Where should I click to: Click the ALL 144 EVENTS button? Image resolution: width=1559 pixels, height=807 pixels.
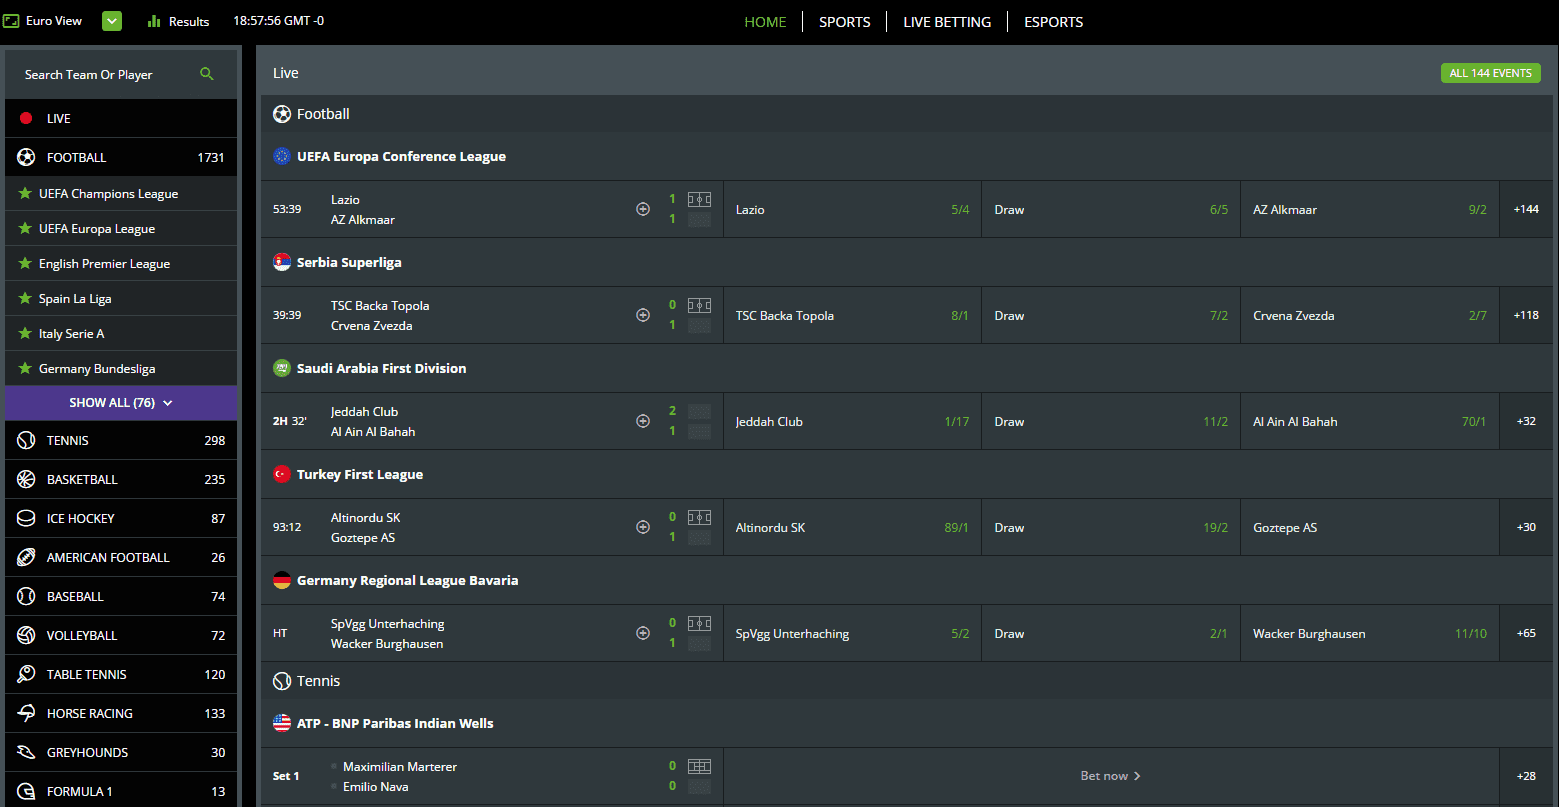coord(1490,73)
